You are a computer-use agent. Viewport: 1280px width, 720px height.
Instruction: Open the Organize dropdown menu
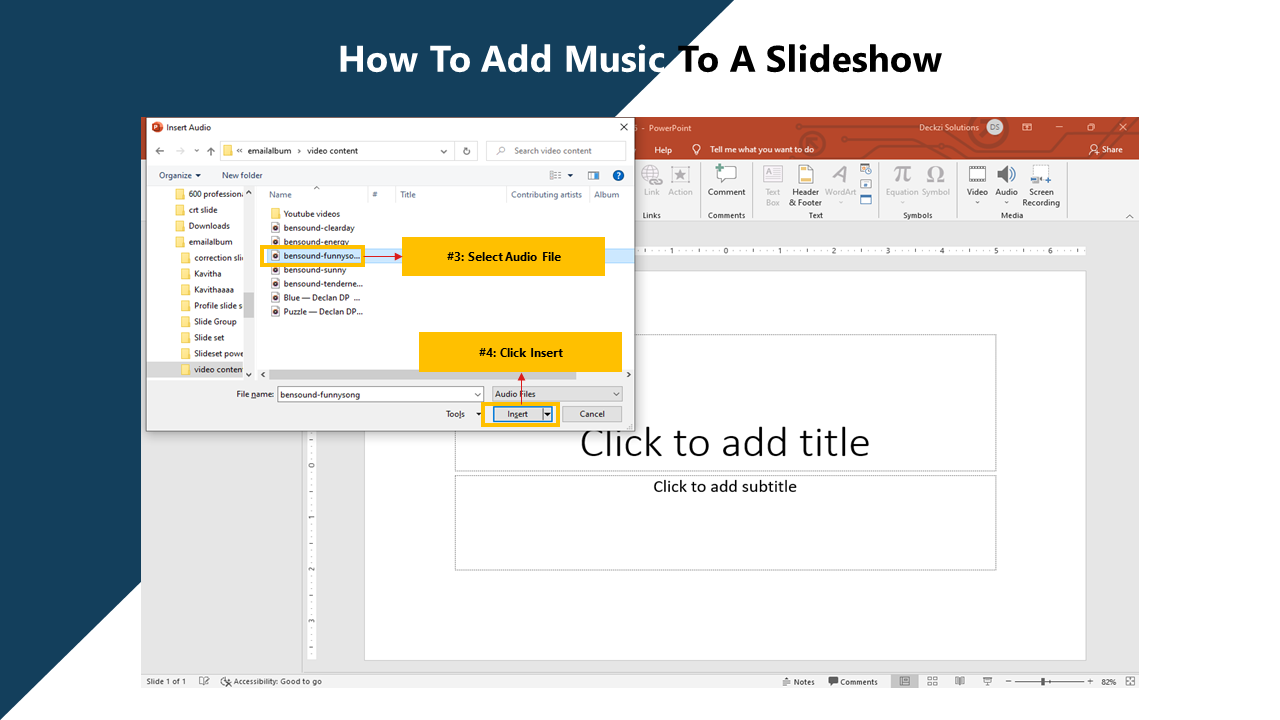pos(179,175)
